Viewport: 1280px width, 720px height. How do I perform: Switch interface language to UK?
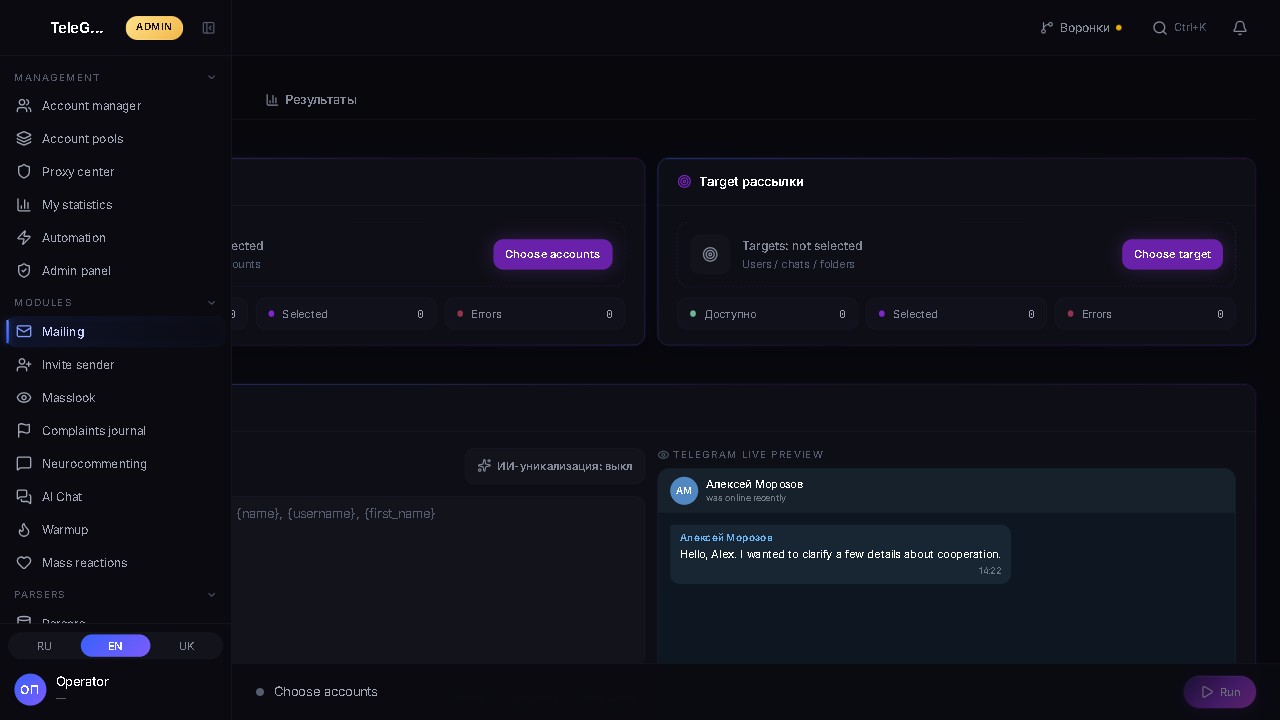tap(187, 646)
